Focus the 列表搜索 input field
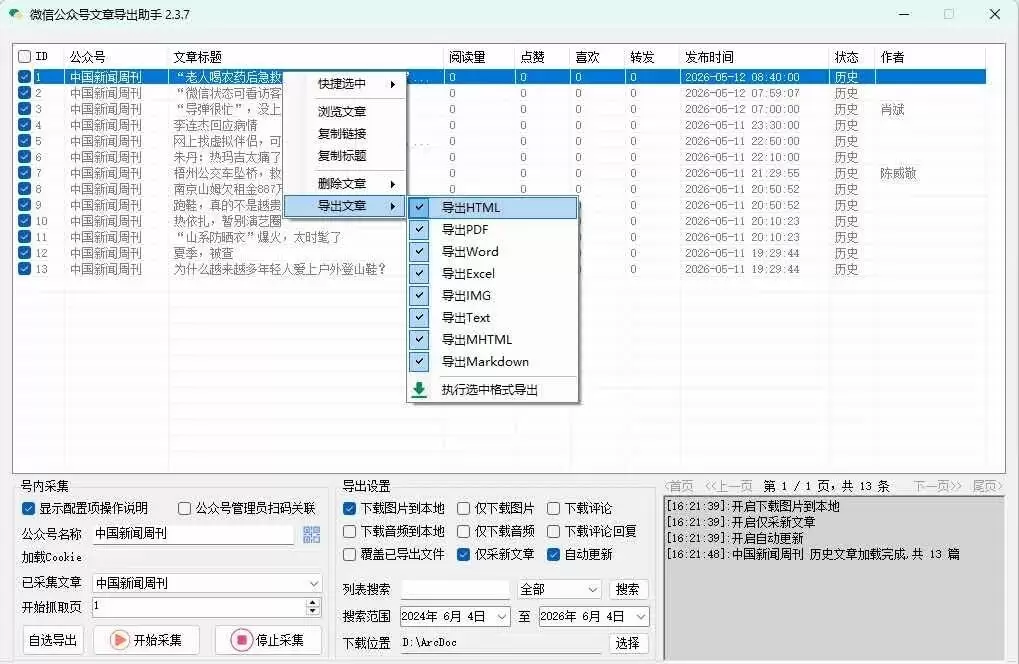1019x664 pixels. 455,589
